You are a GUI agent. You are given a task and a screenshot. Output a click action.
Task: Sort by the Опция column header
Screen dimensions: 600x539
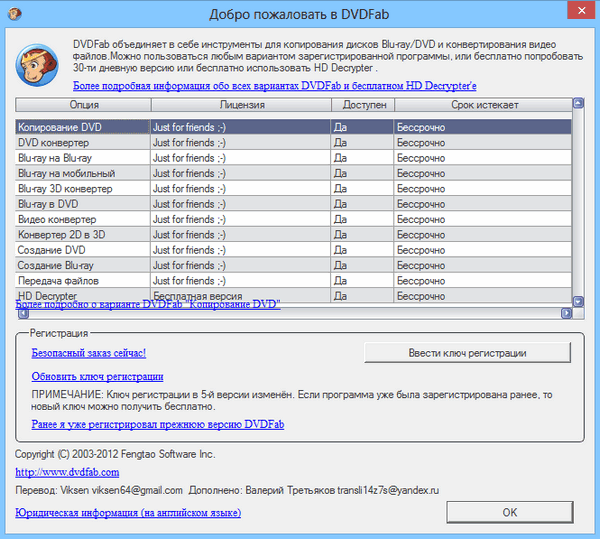coord(83,104)
